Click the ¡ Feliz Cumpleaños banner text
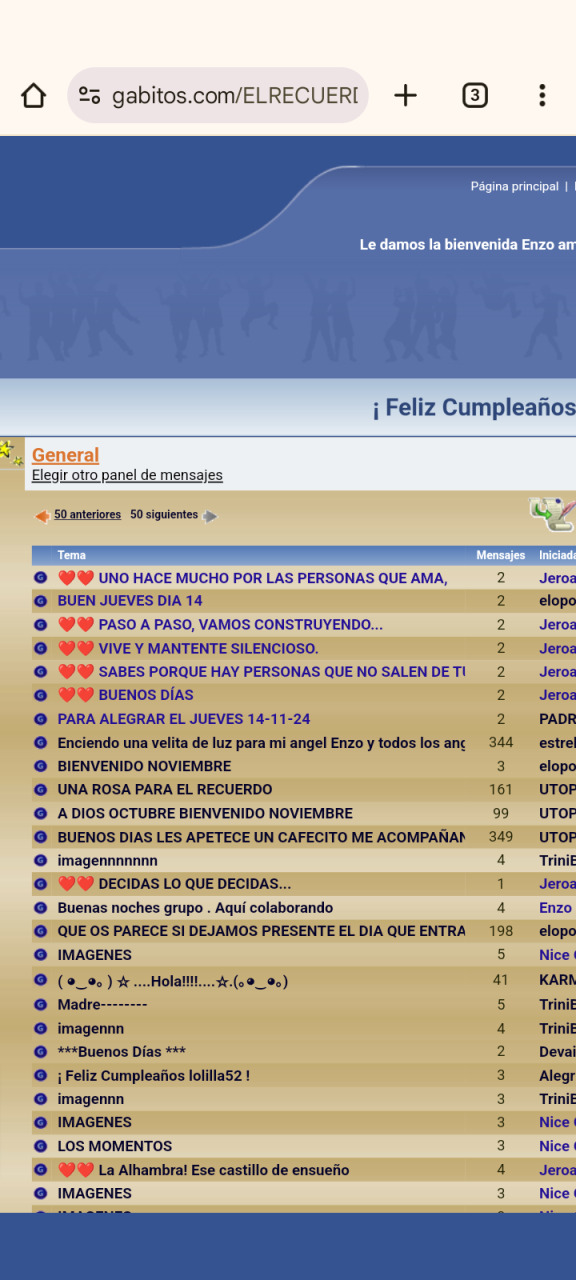 [474, 408]
